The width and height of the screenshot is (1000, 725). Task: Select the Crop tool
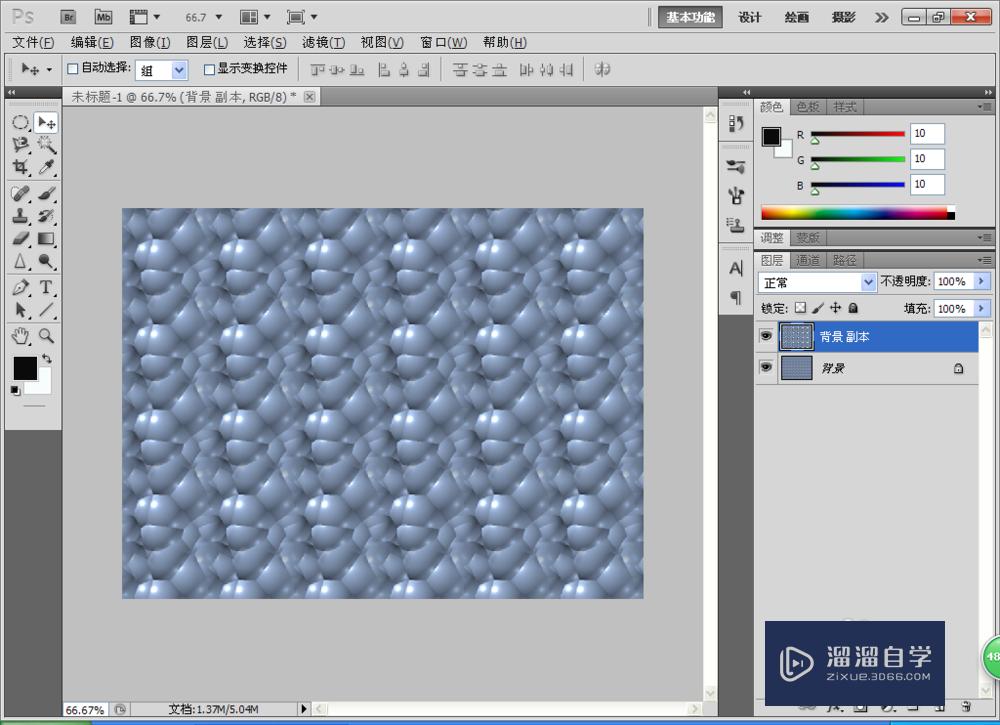pos(20,168)
